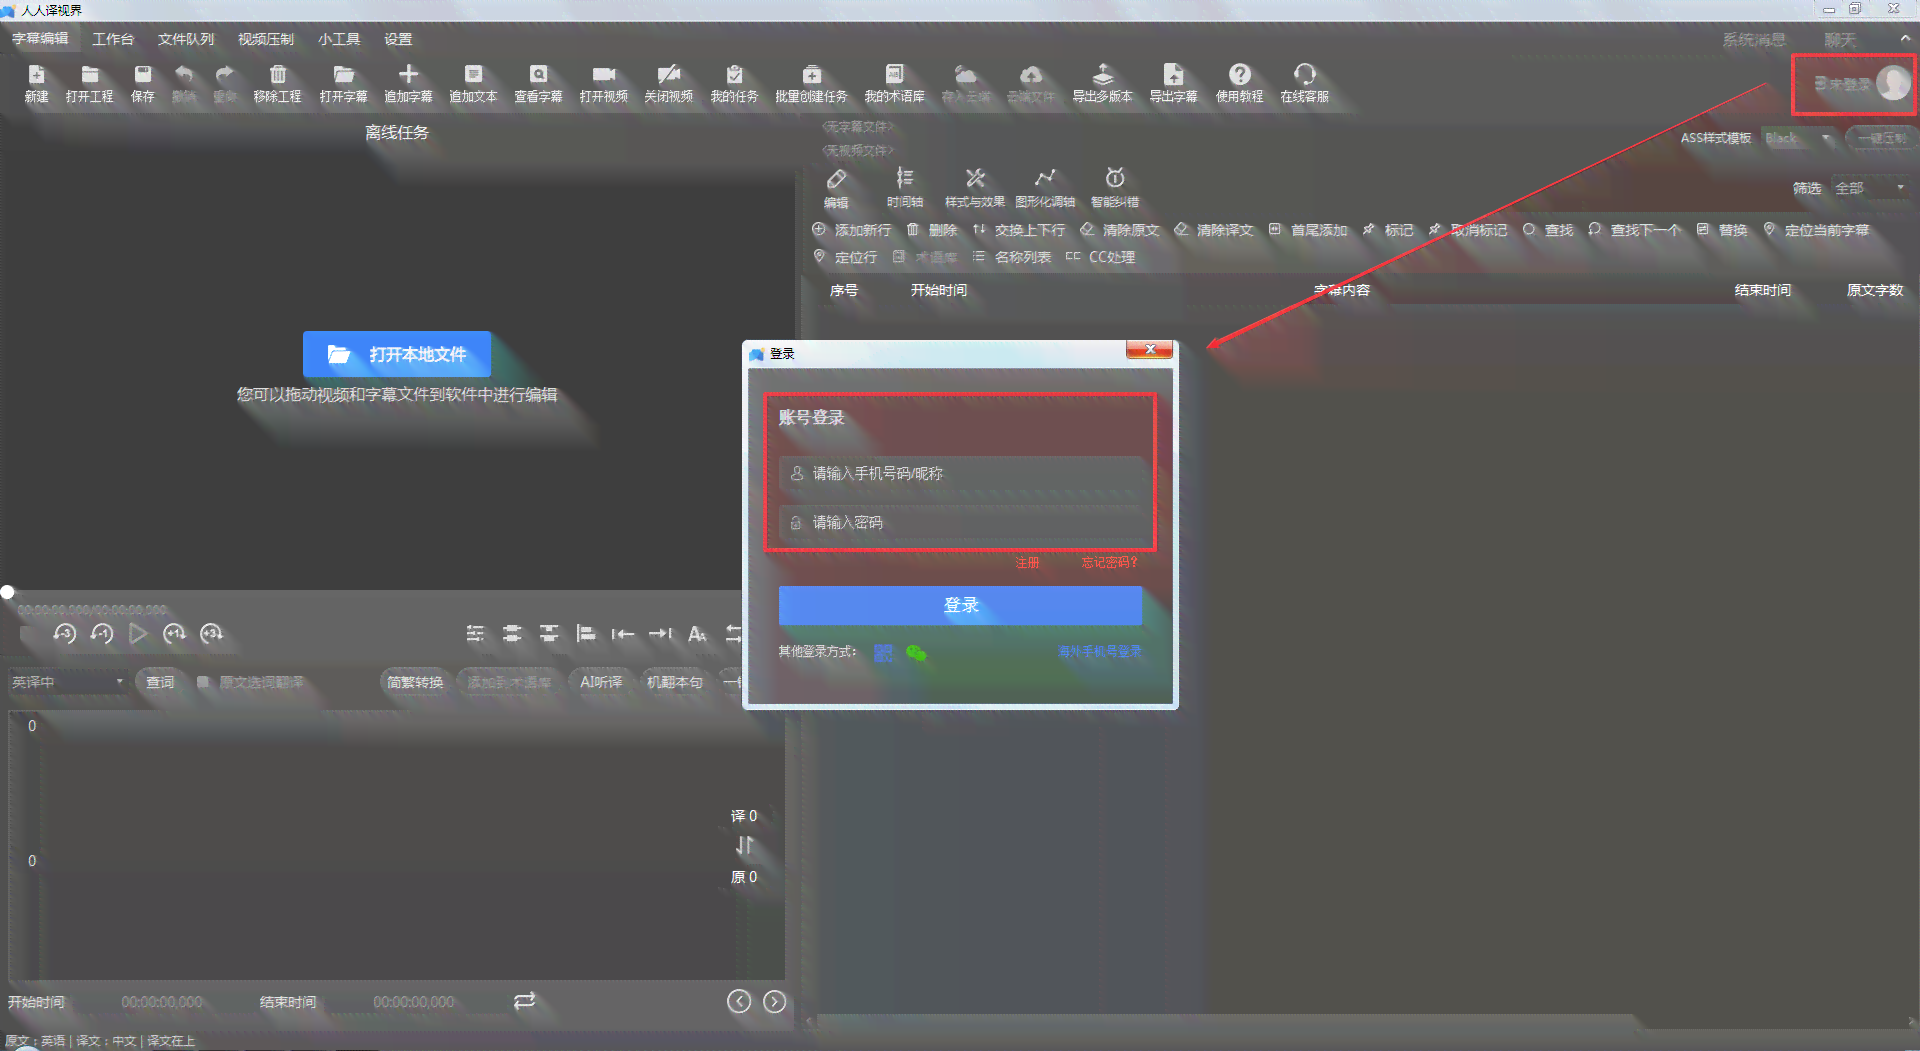Switch to 工作台 tab
1920x1051 pixels.
[x=113, y=39]
